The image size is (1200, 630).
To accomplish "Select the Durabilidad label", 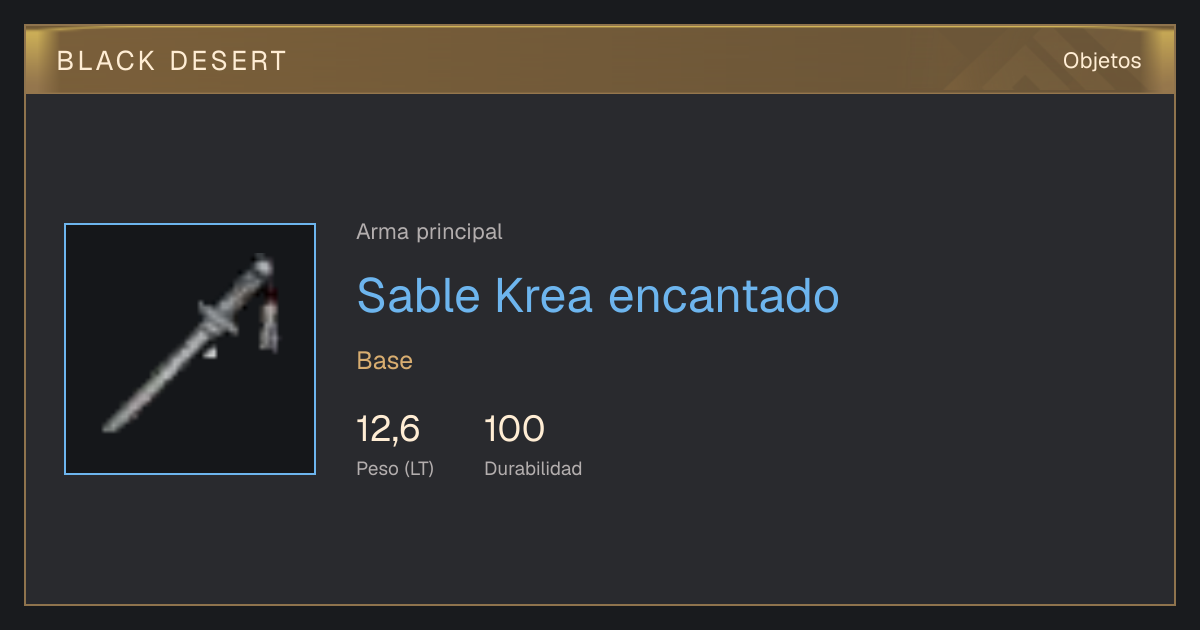I will point(533,468).
